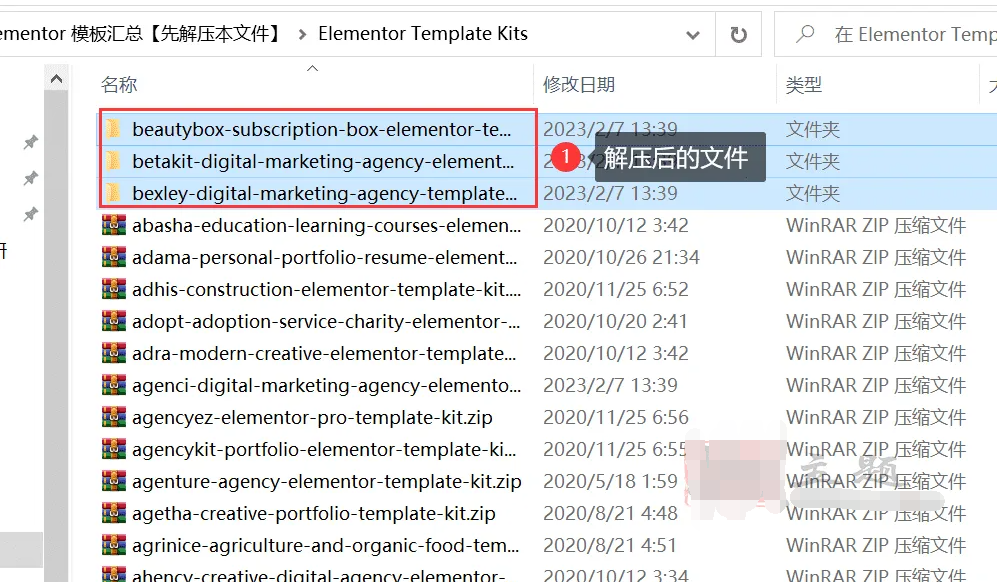Click the date 2020/5/18 1:59
This screenshot has width=997, height=582.
coord(610,482)
